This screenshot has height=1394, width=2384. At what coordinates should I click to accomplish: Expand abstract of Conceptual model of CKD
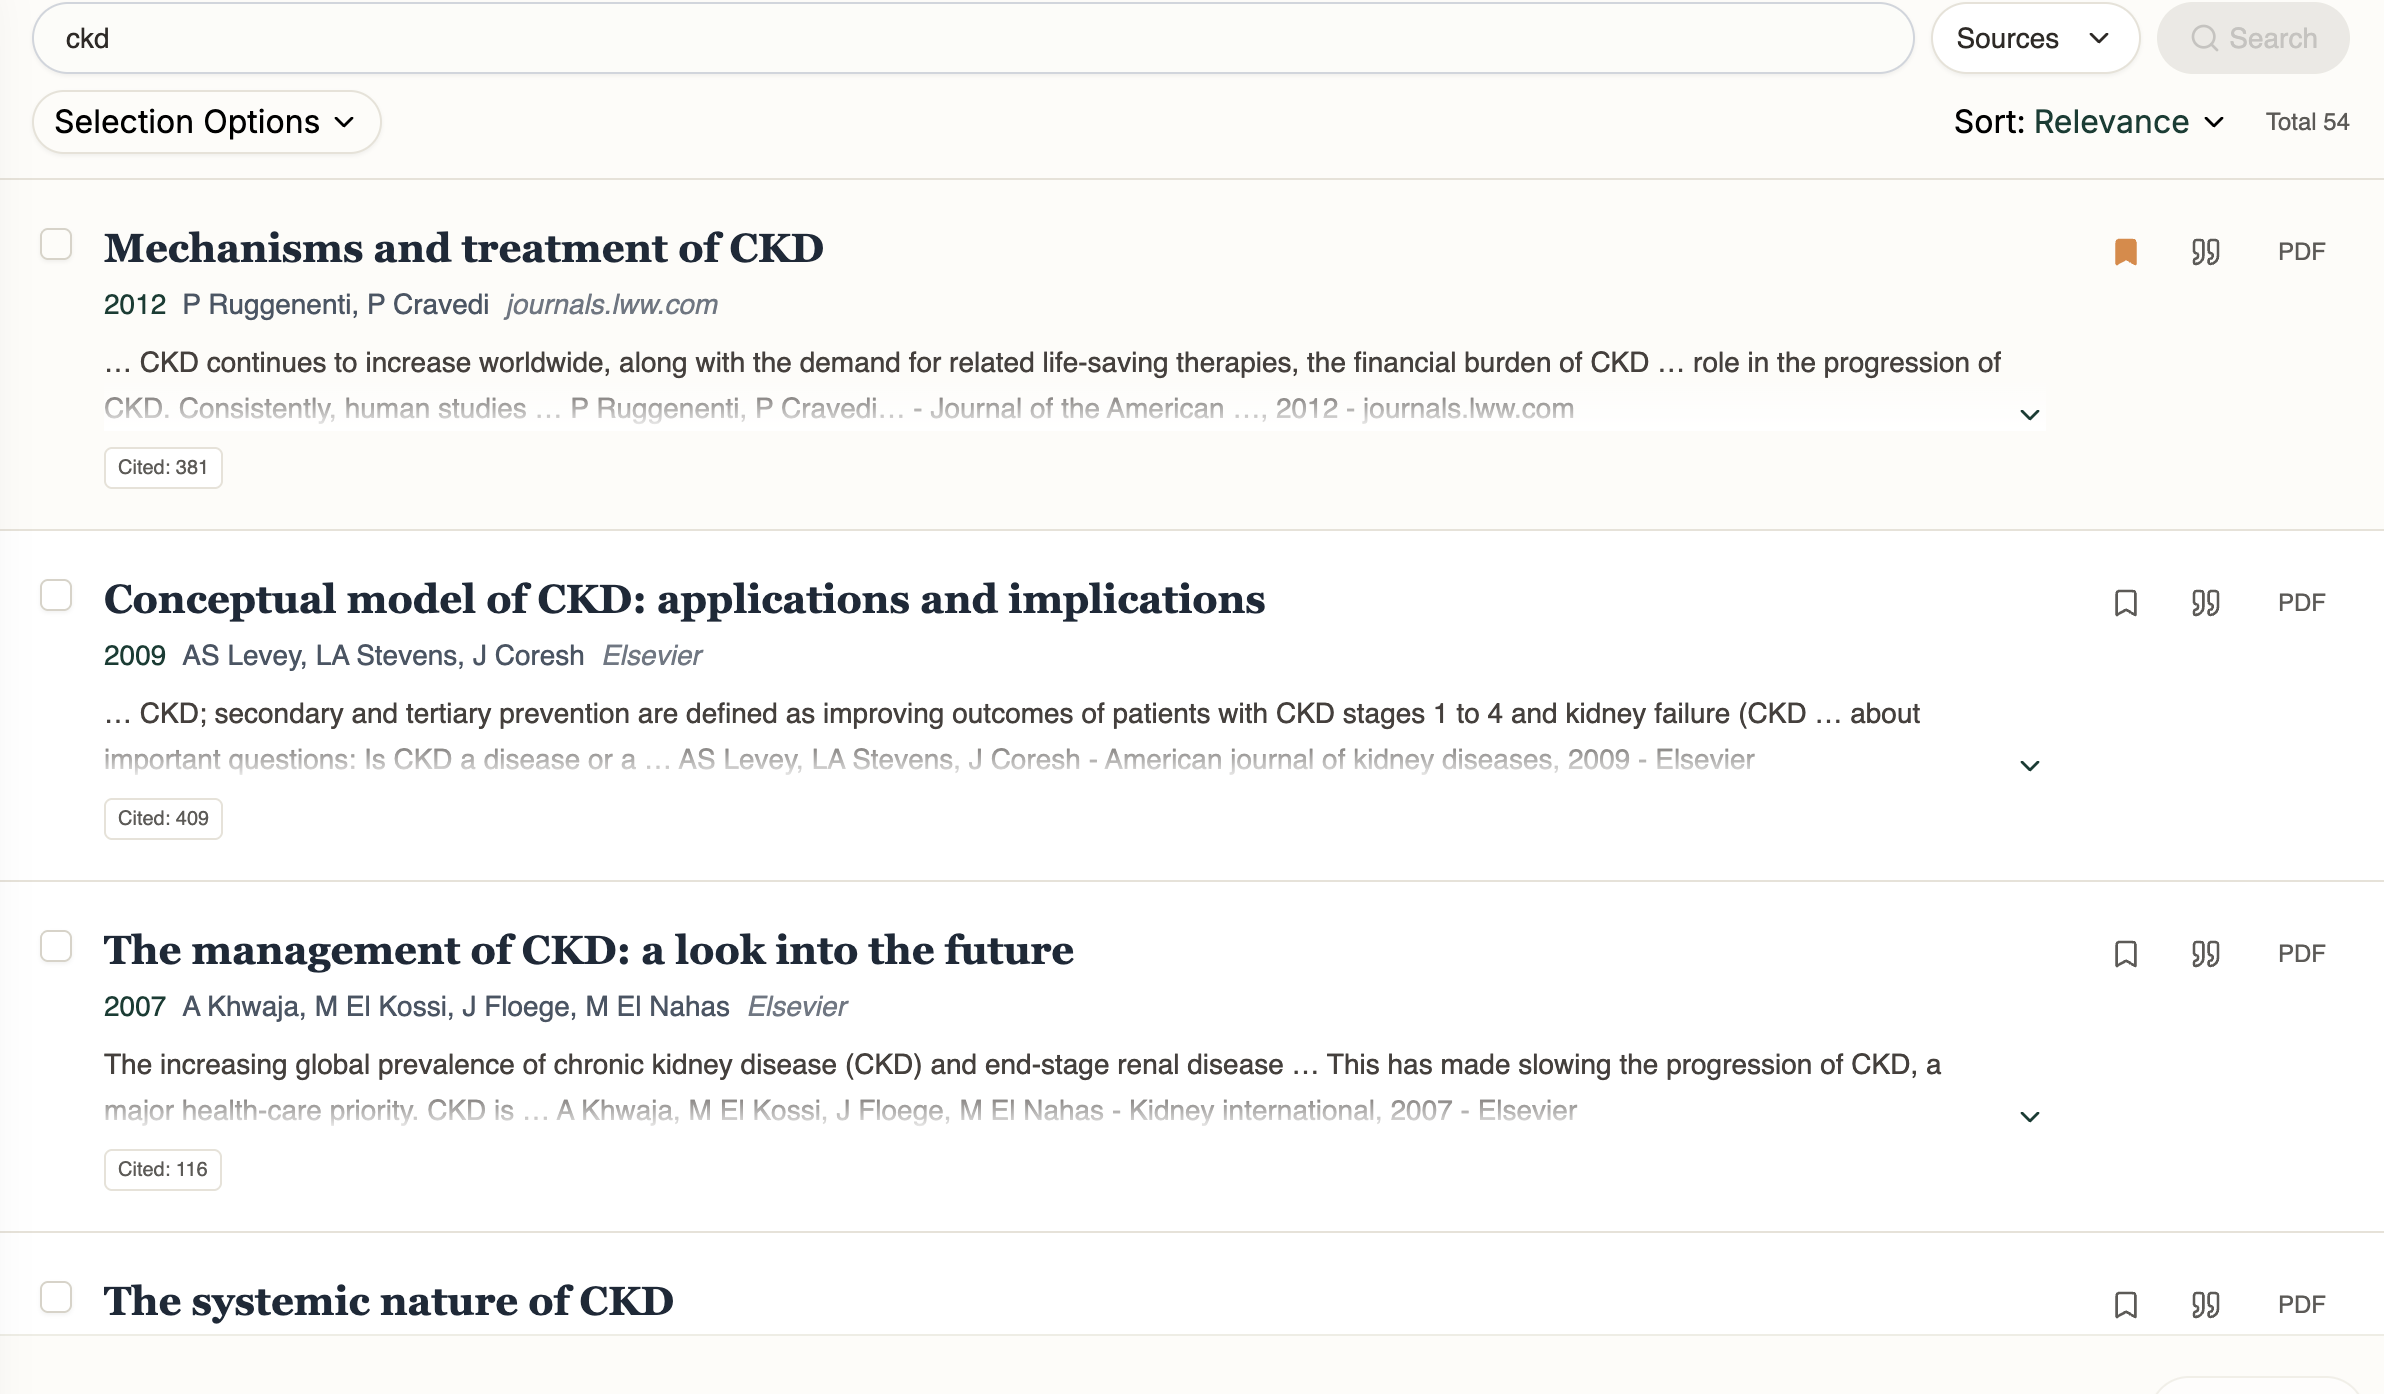2030,766
